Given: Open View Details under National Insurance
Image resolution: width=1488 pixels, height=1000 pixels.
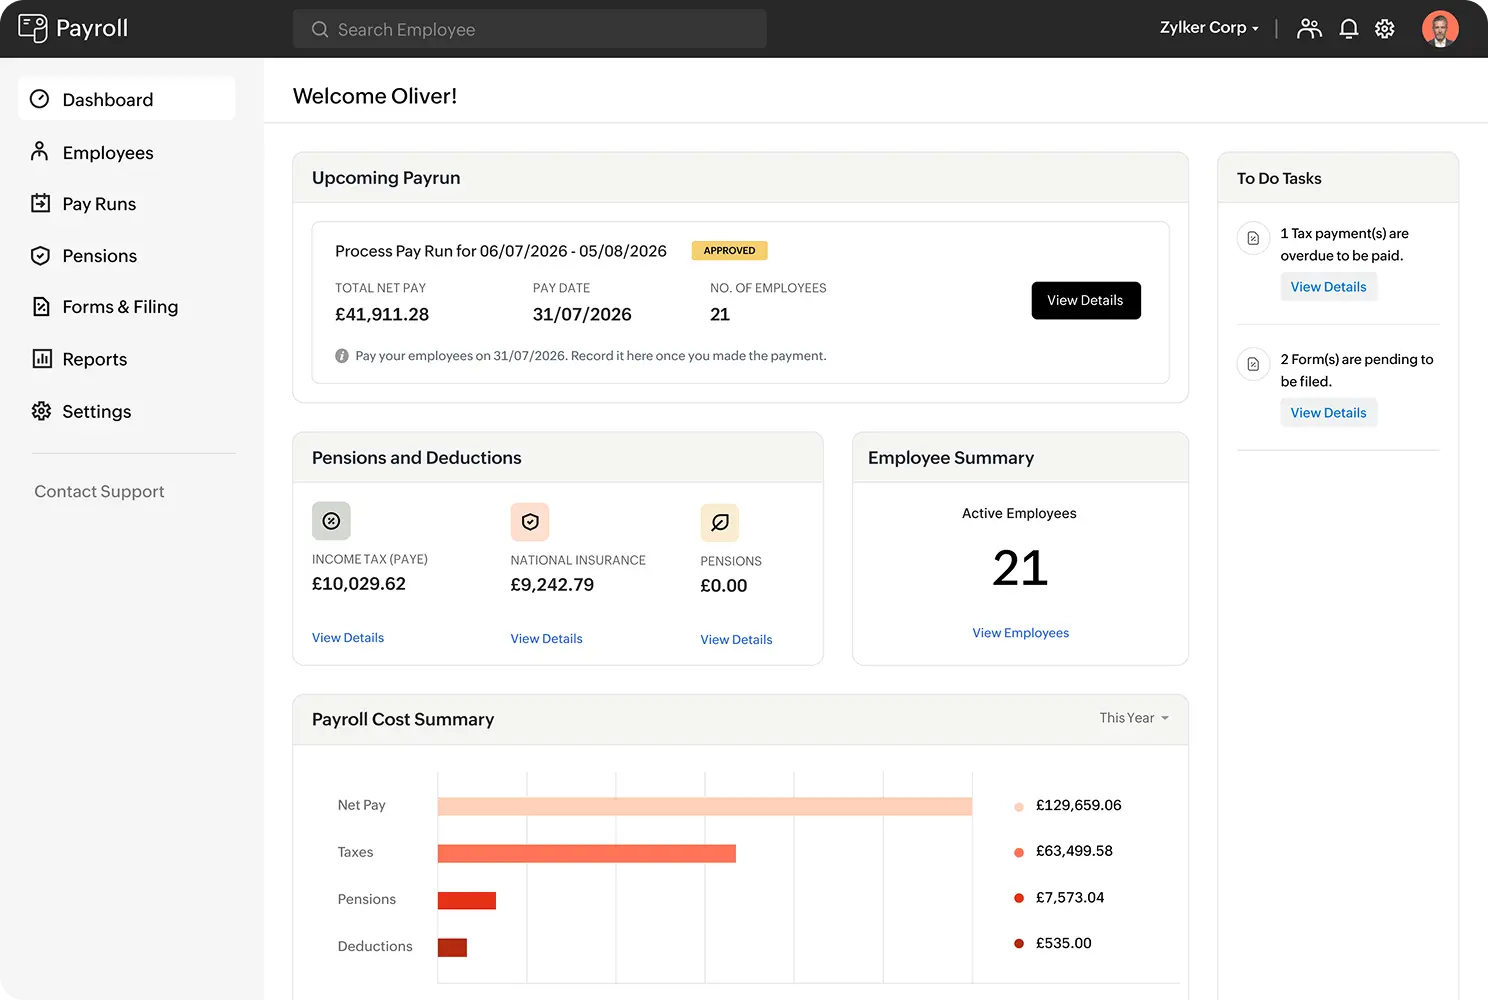Looking at the screenshot, I should point(546,639).
